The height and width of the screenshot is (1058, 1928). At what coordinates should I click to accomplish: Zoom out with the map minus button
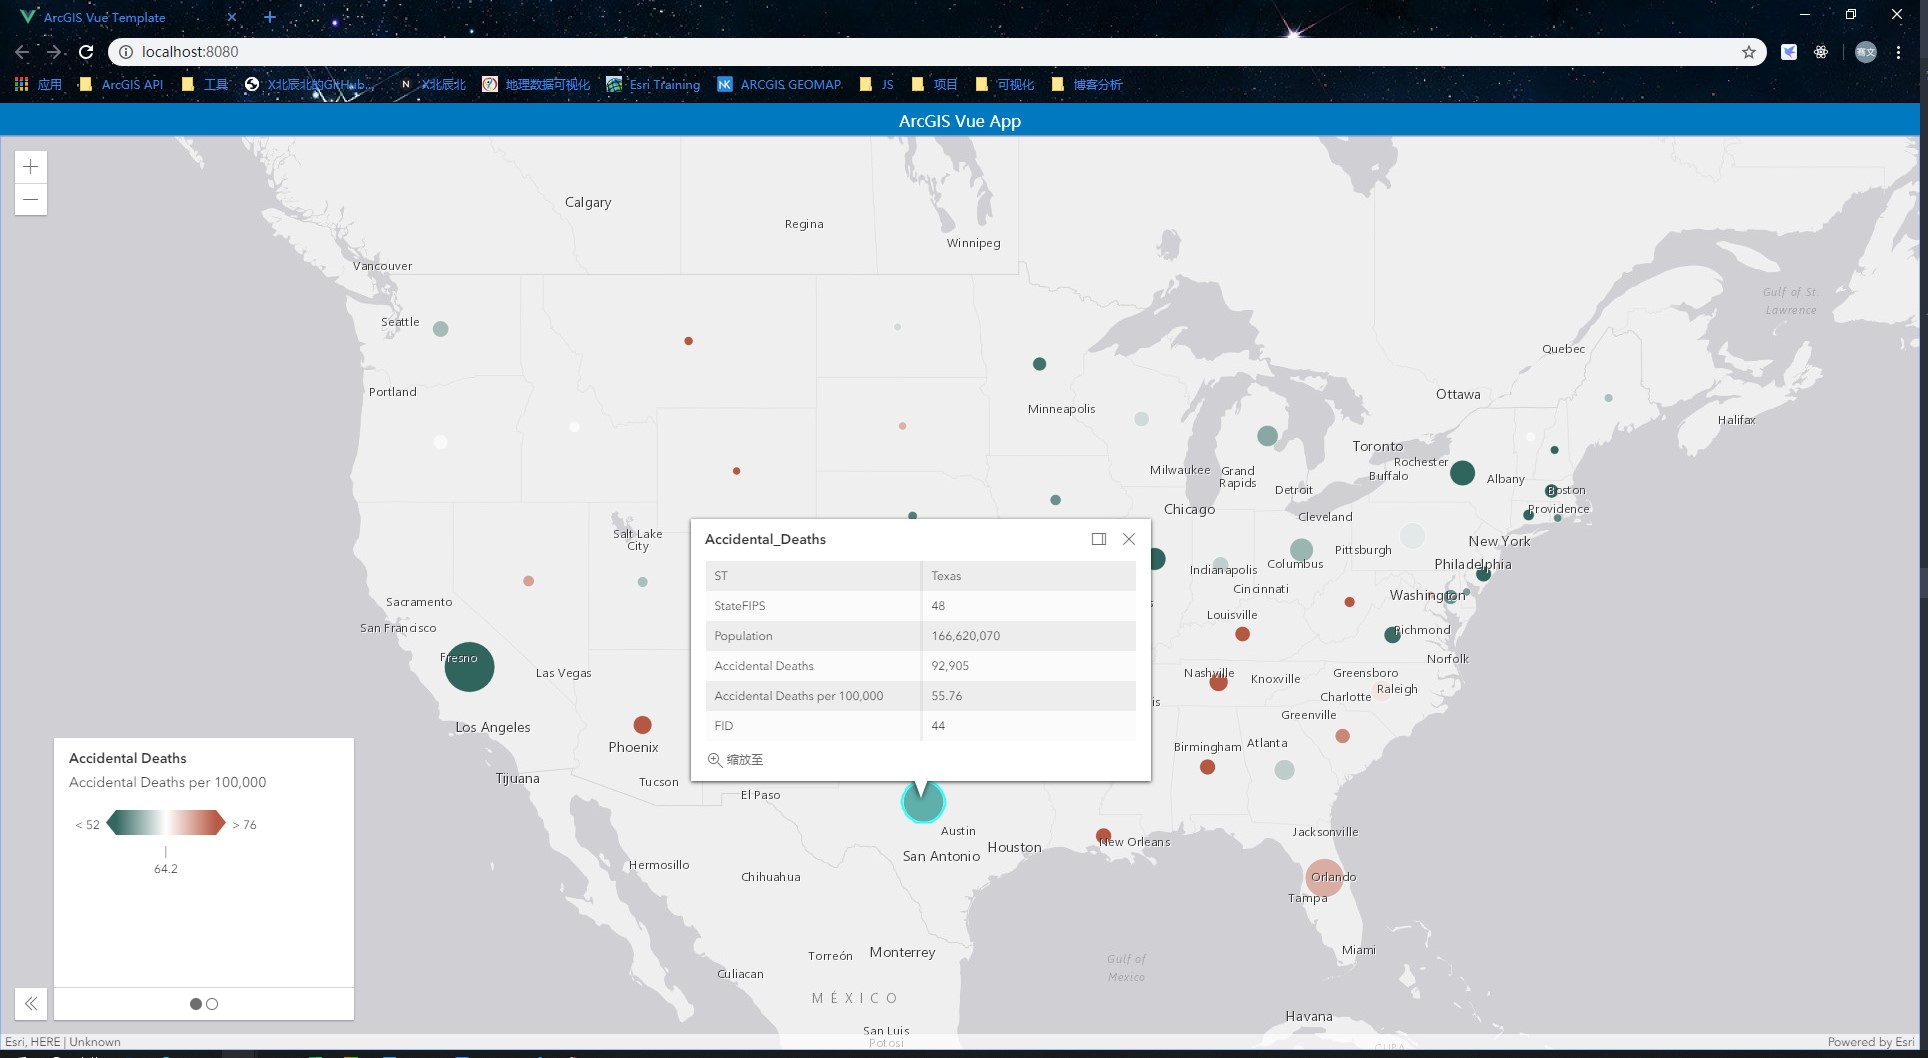click(x=31, y=199)
